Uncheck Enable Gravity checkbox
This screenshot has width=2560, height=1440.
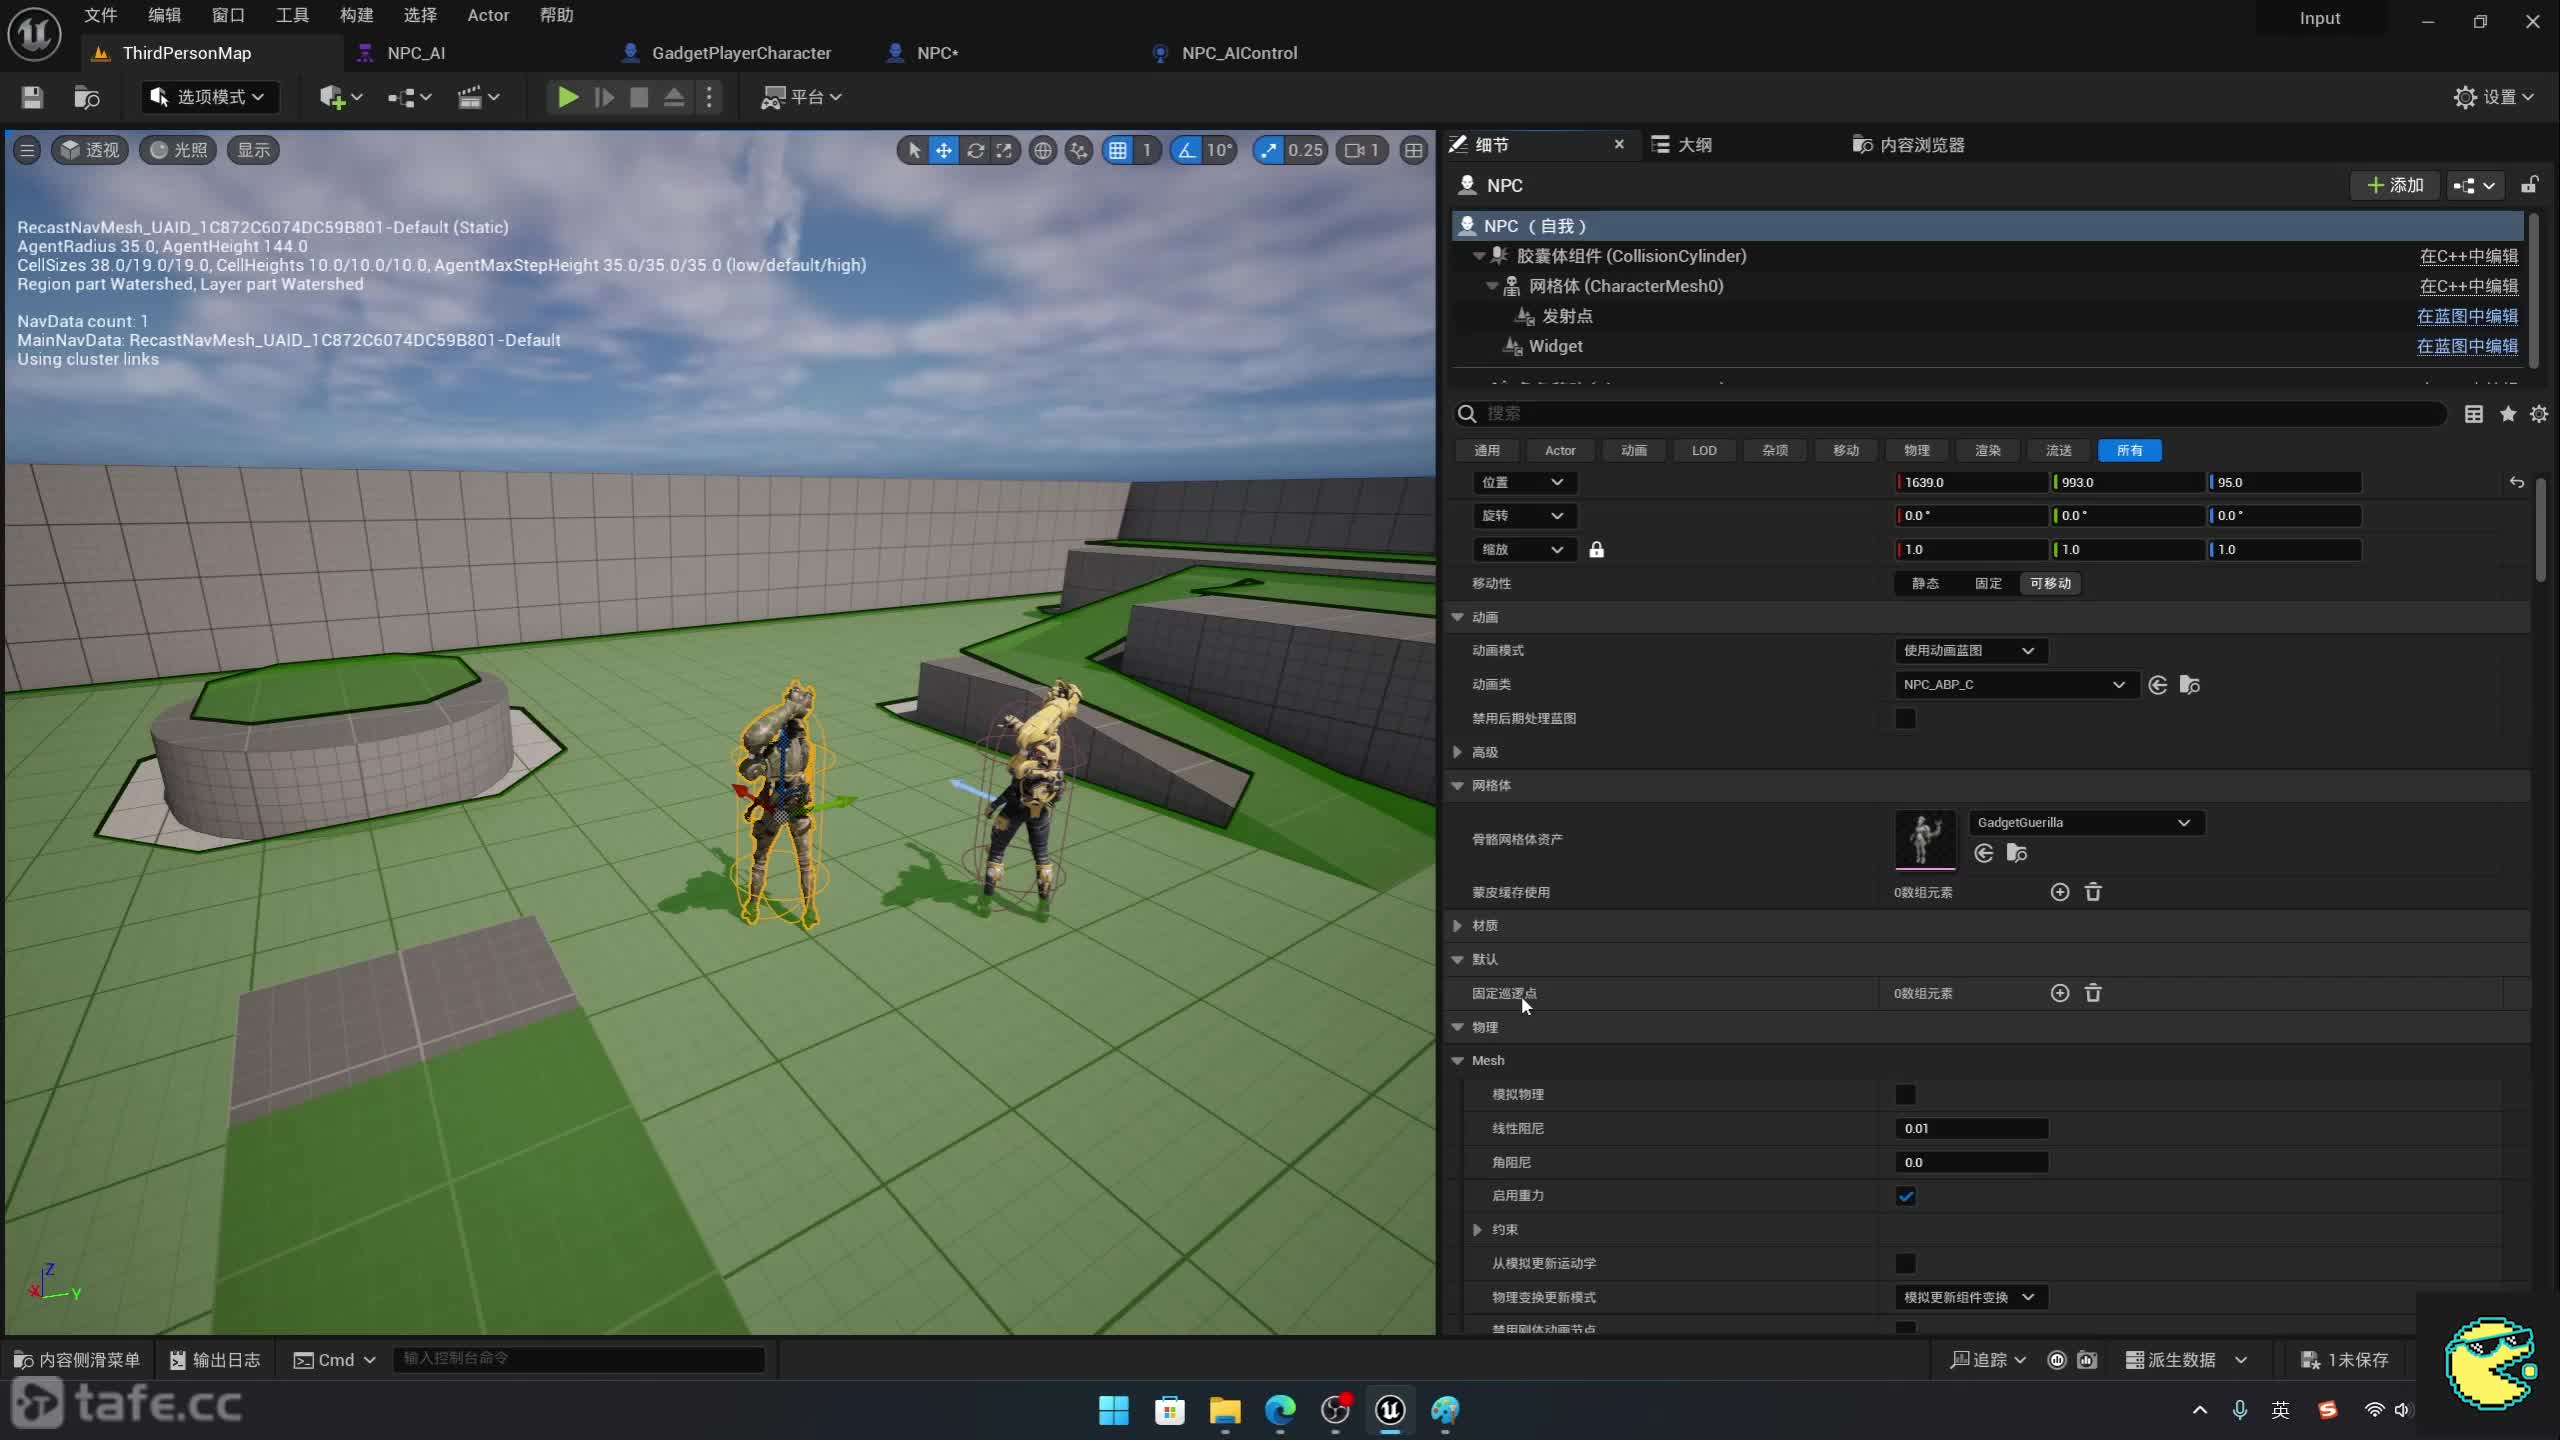1906,1196
